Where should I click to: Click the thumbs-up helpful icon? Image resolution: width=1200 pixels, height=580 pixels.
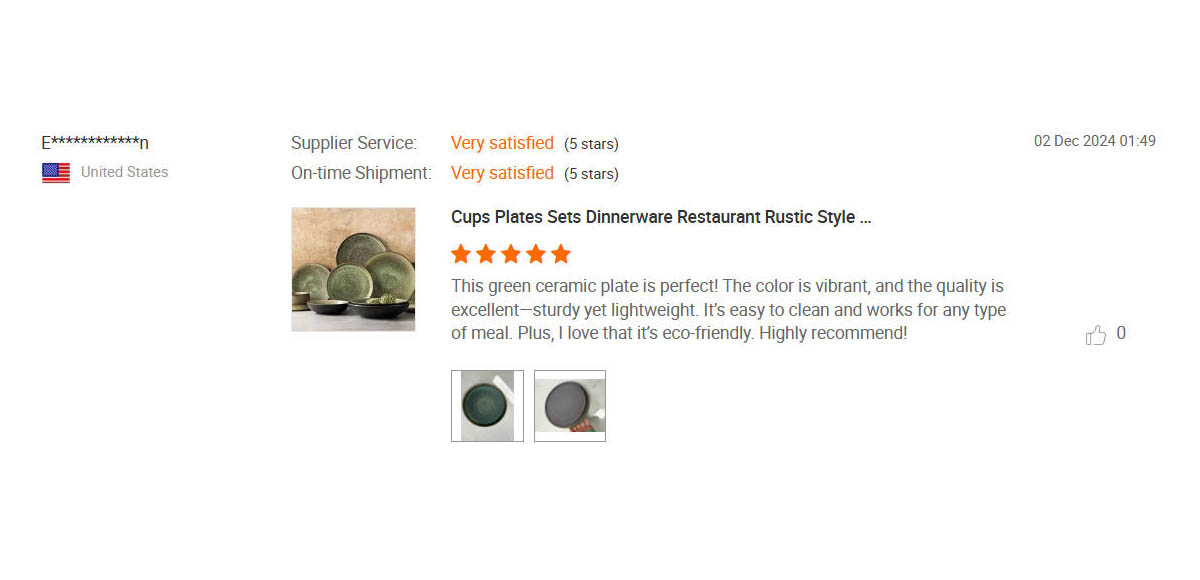1096,335
